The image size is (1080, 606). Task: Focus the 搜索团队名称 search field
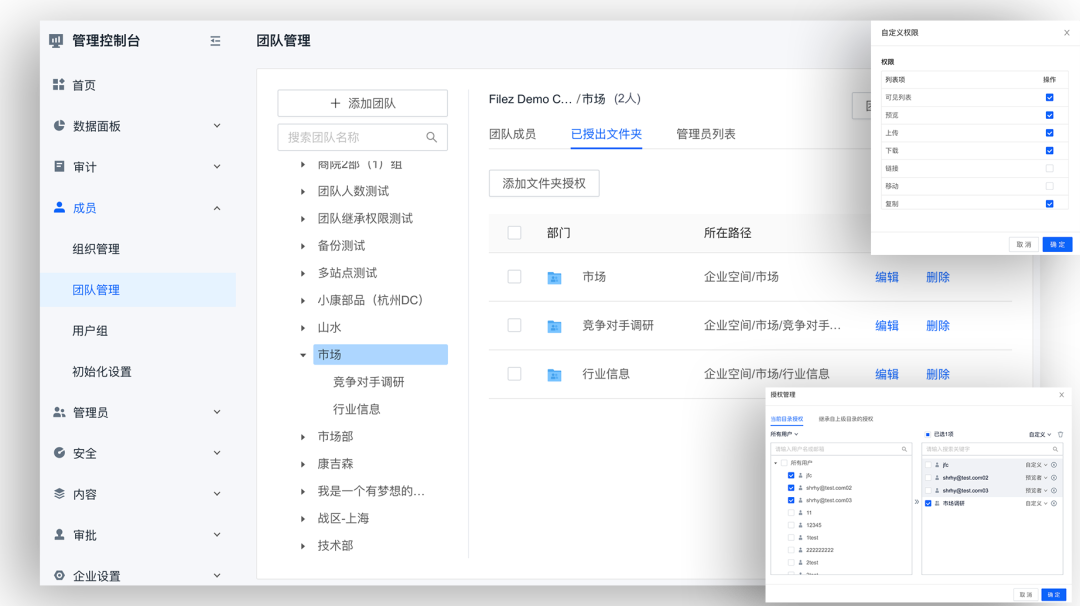point(363,137)
